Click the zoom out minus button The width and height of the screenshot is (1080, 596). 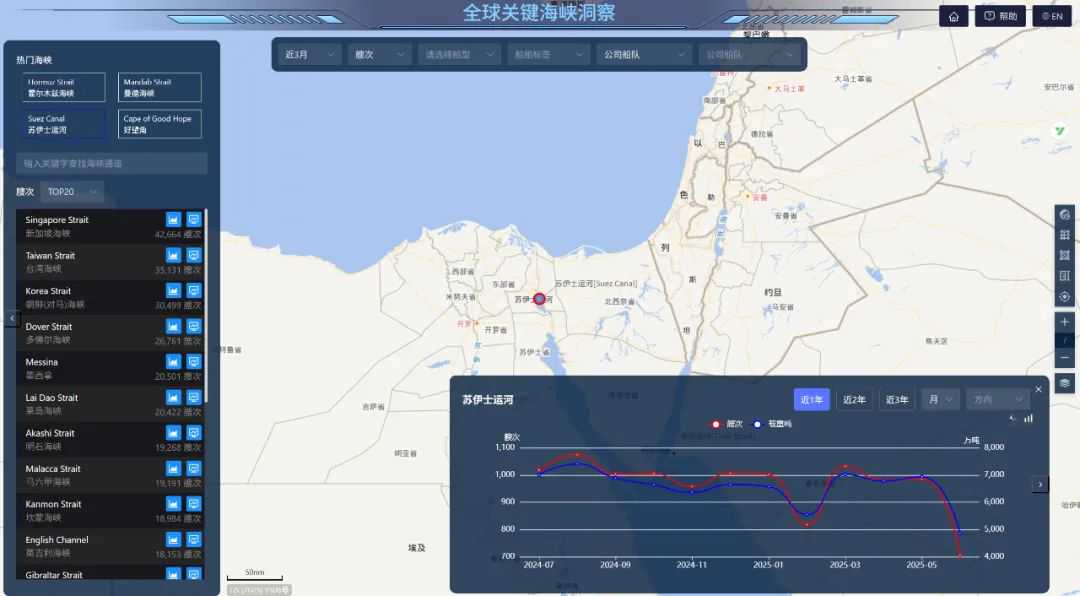1064,358
